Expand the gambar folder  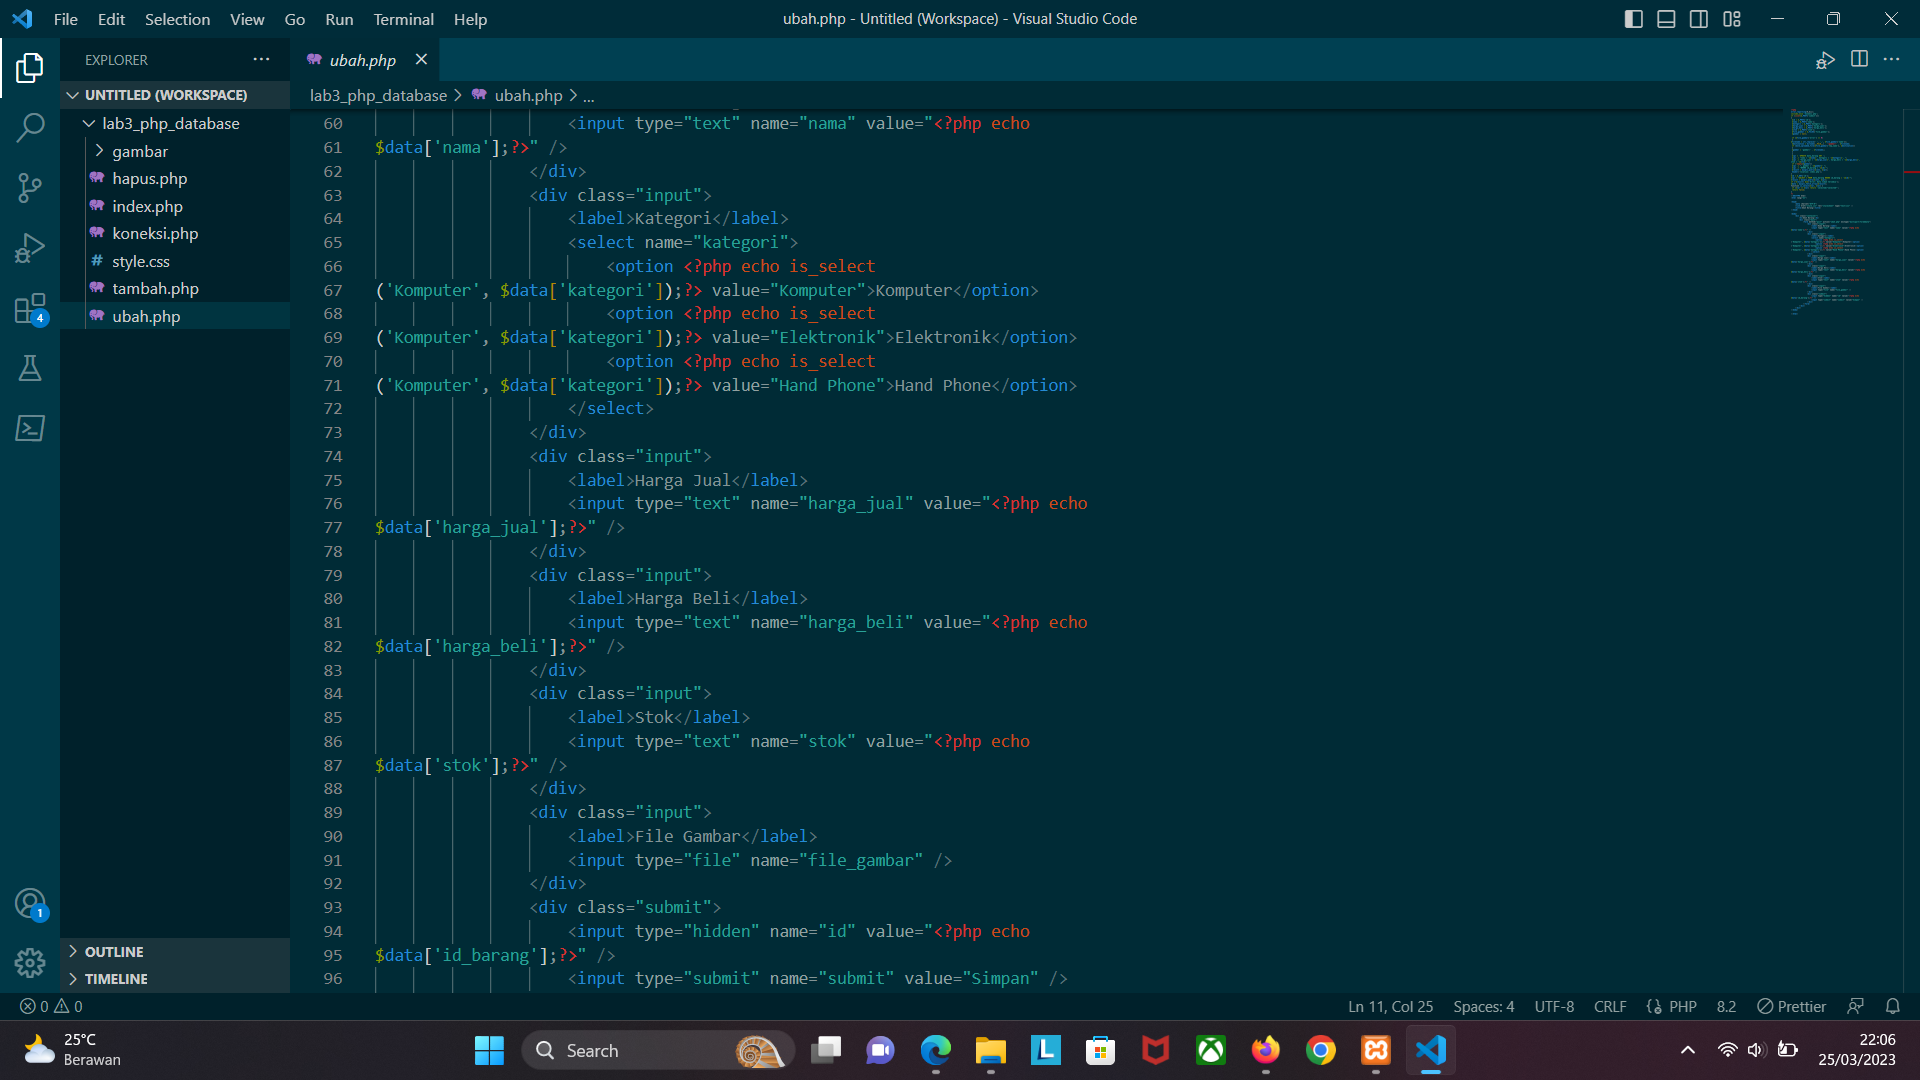click(x=140, y=151)
